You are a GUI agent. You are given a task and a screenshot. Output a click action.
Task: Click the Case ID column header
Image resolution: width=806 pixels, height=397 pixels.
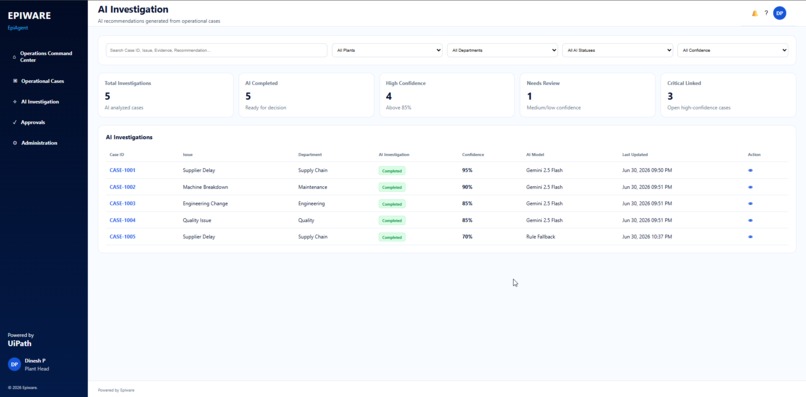(x=117, y=155)
